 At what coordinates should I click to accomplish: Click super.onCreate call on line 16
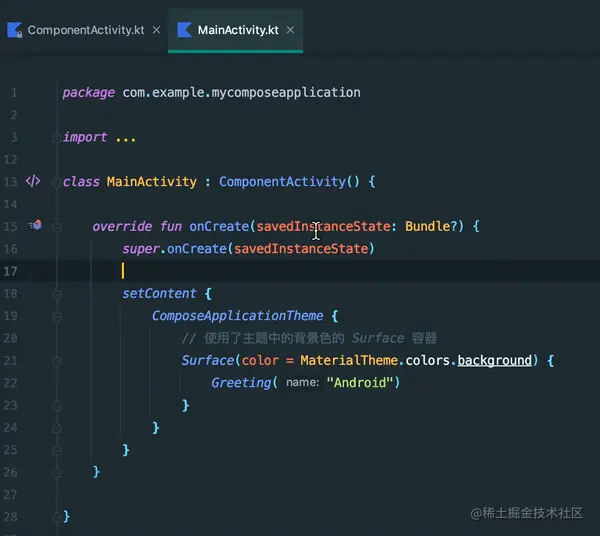pos(248,249)
